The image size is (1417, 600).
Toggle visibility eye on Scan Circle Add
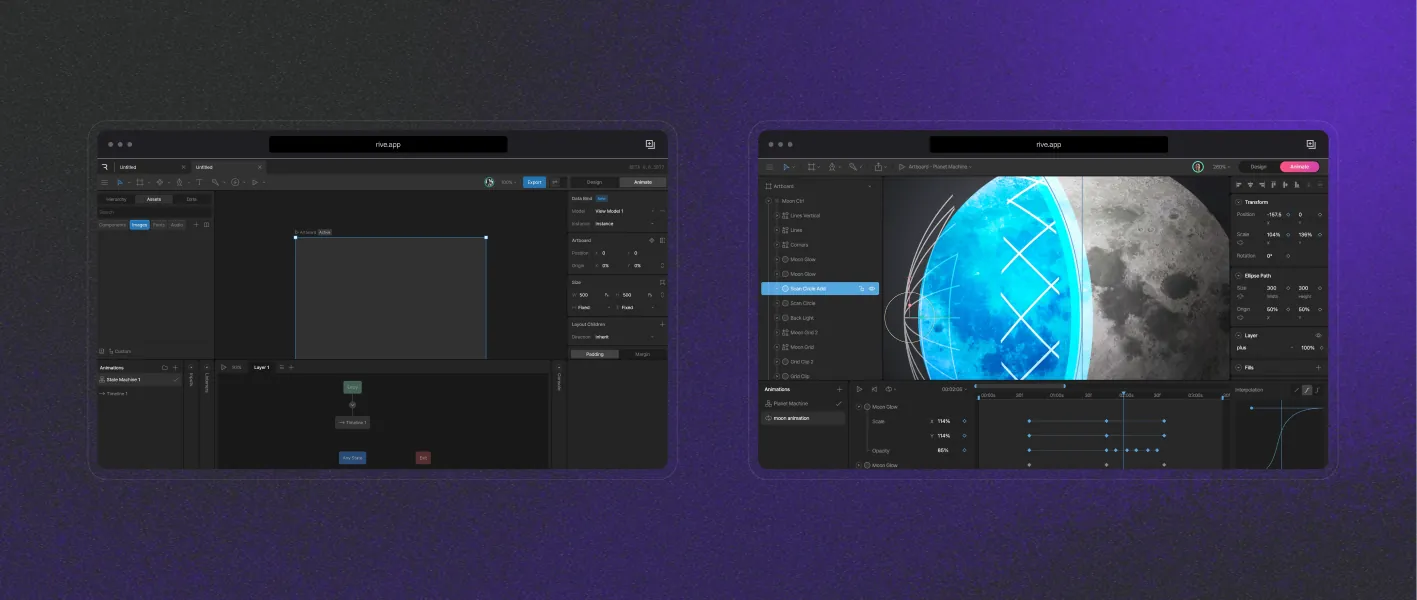(x=872, y=288)
